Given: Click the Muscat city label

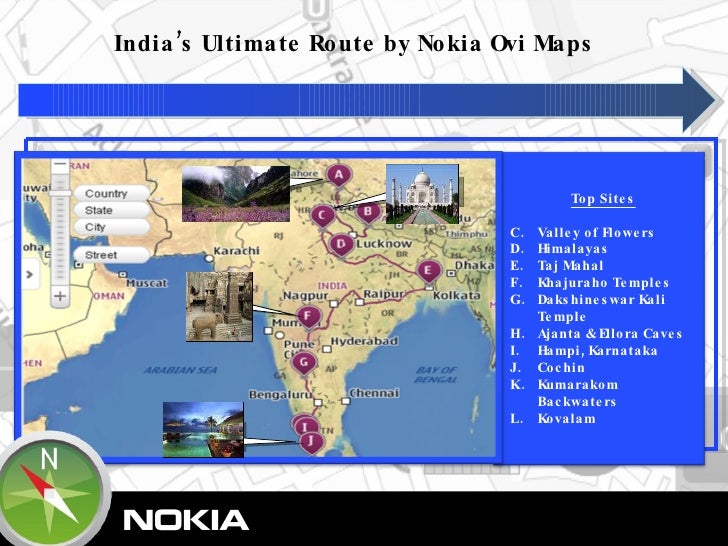Looking at the screenshot, I should pos(146,283).
